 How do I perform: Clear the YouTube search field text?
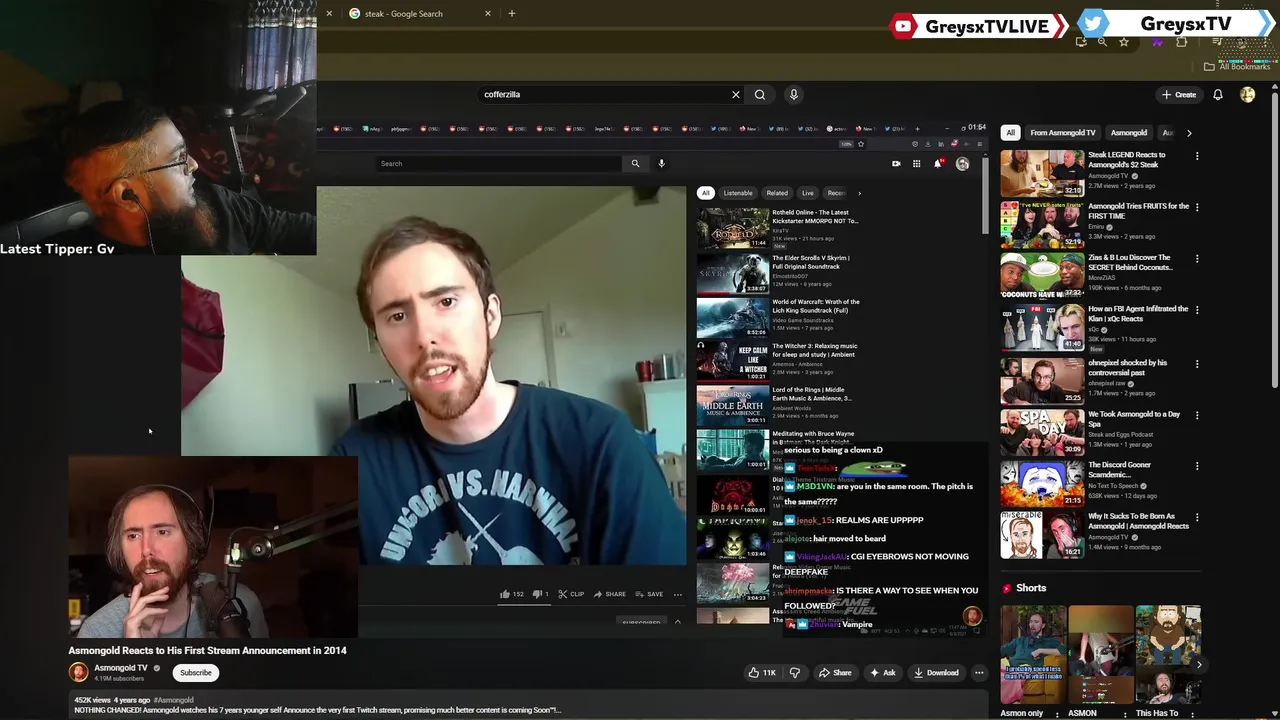click(736, 95)
